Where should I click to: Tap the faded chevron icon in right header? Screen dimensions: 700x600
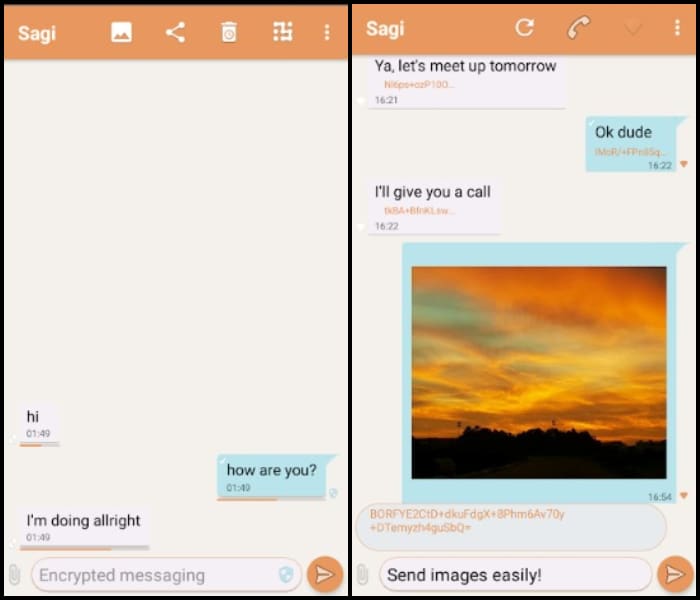[632, 29]
